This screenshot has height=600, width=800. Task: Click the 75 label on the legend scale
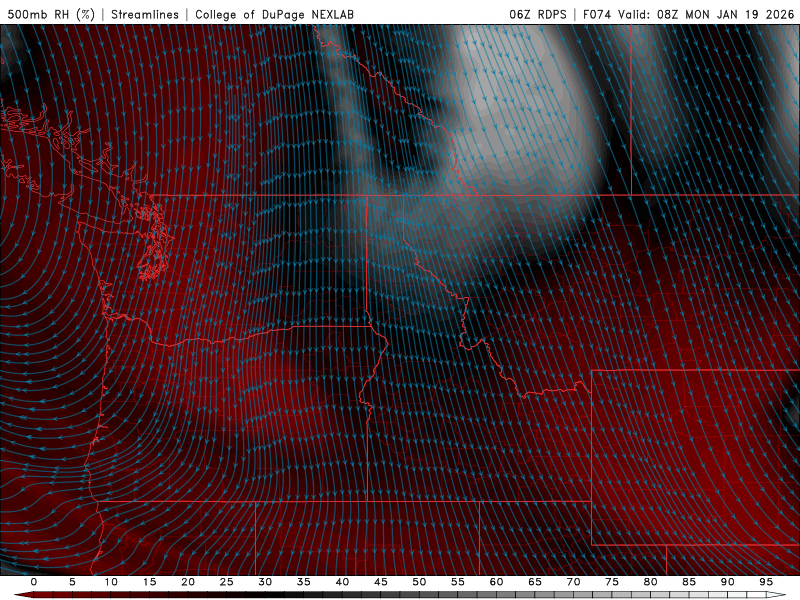612,582
